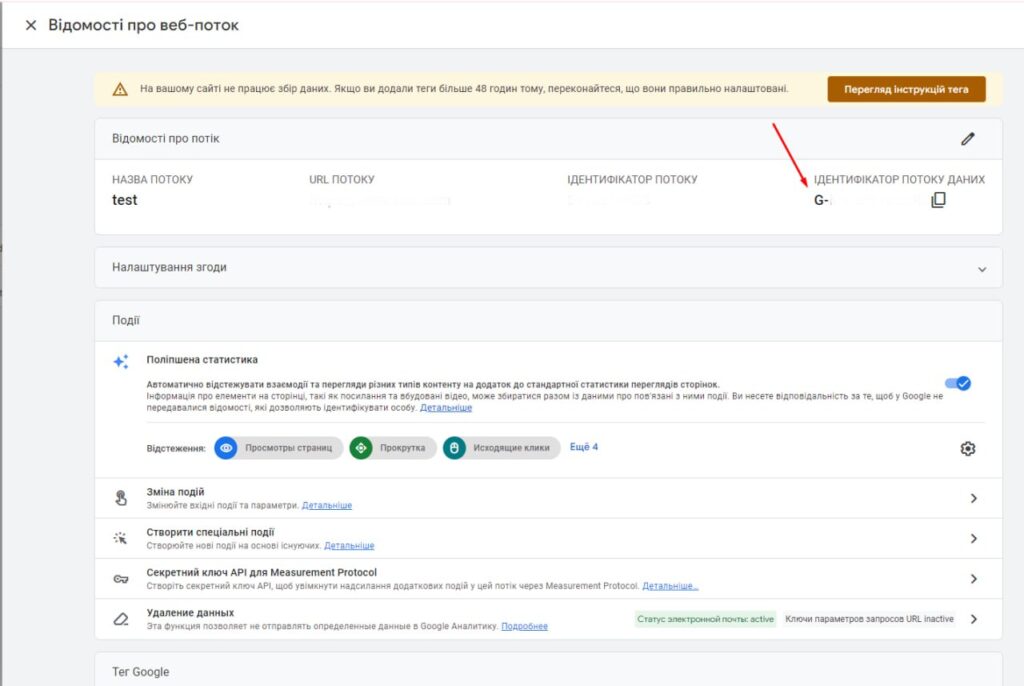Click the sparkle icon beside Поліпшена статистика
1024x686 pixels.
coord(121,362)
